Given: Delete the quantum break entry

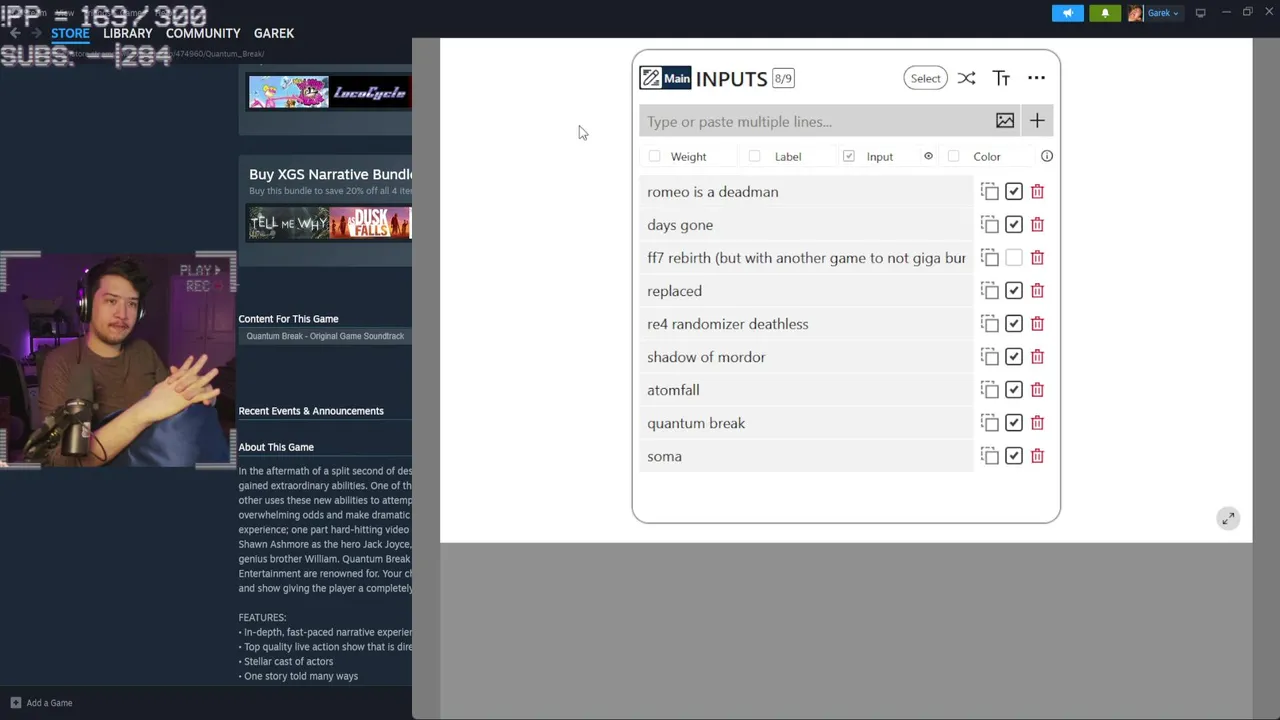Looking at the screenshot, I should click(x=1037, y=422).
